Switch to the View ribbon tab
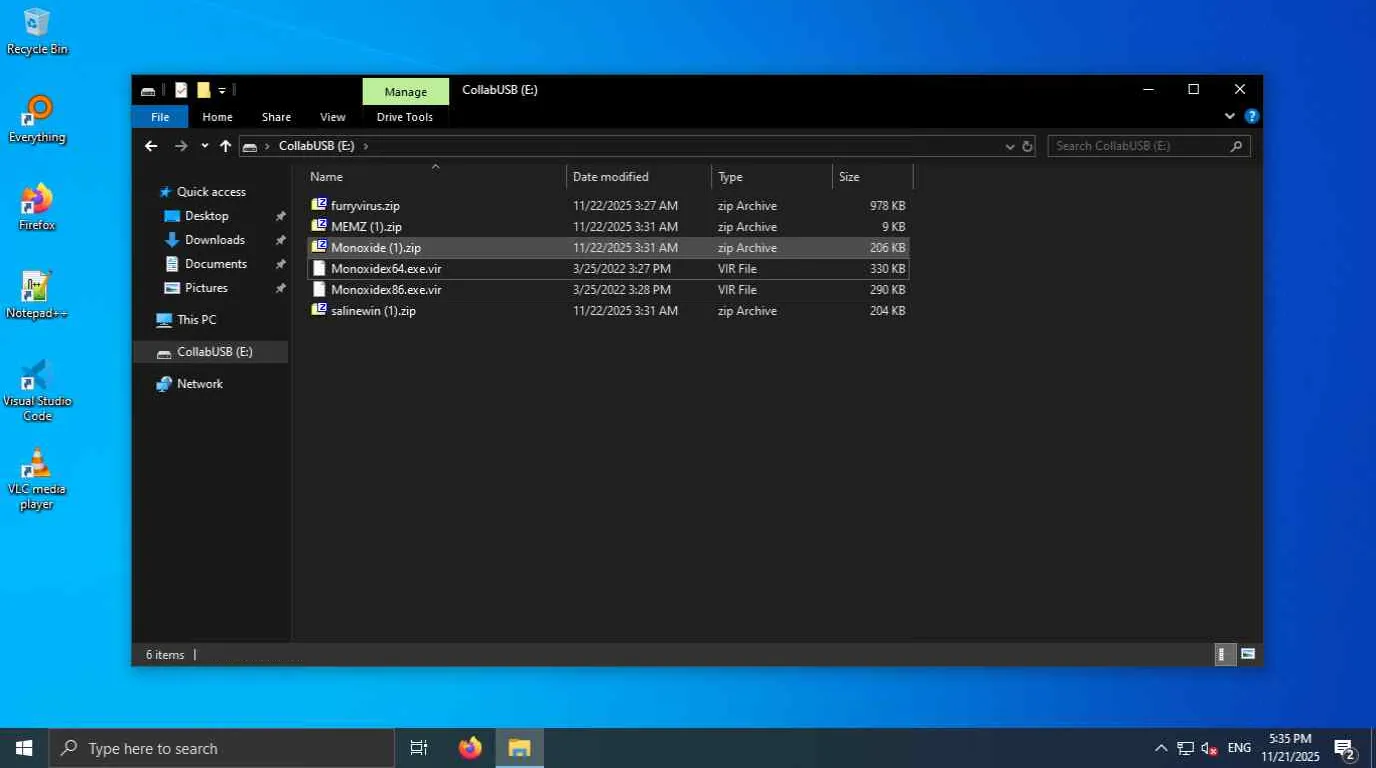This screenshot has height=768, width=1376. pyautogui.click(x=333, y=117)
